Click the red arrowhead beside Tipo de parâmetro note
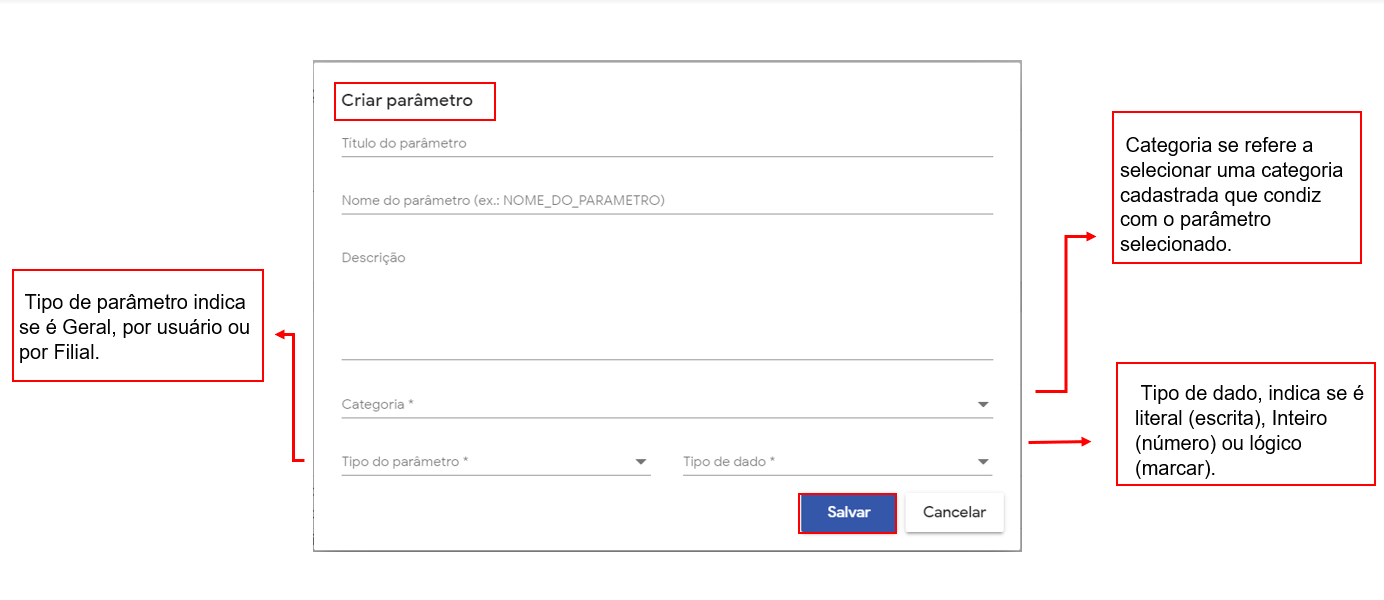Image resolution: width=1384 pixels, height=600 pixels. point(281,335)
